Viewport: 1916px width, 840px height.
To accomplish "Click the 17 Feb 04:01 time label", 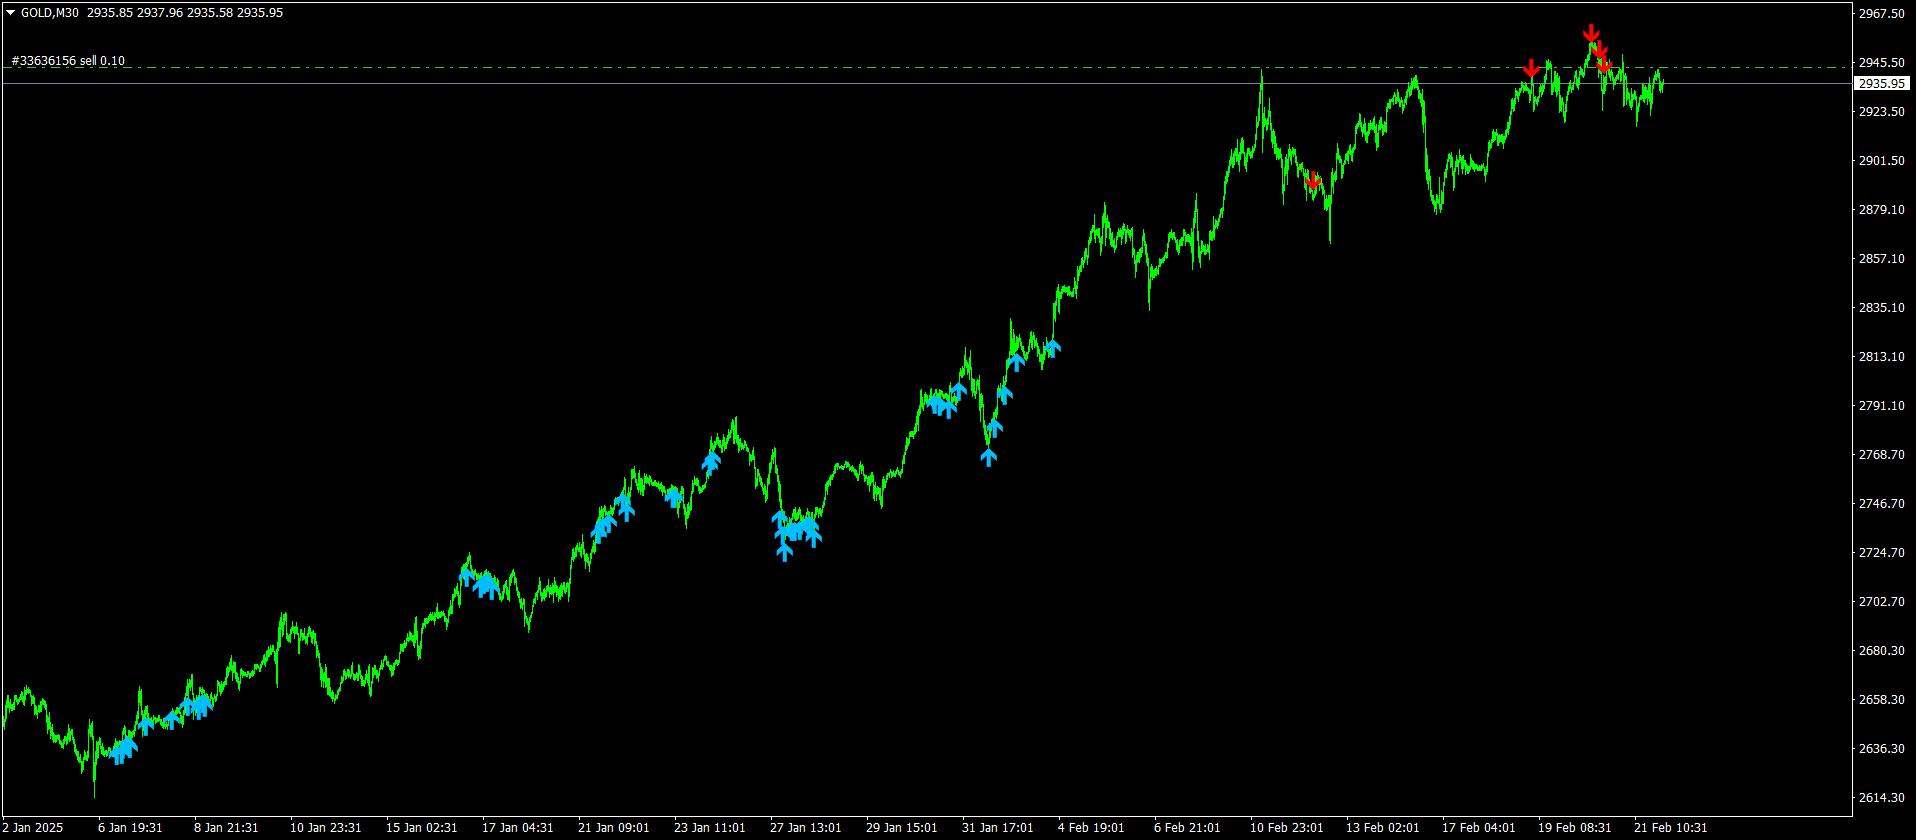I will point(1479,828).
